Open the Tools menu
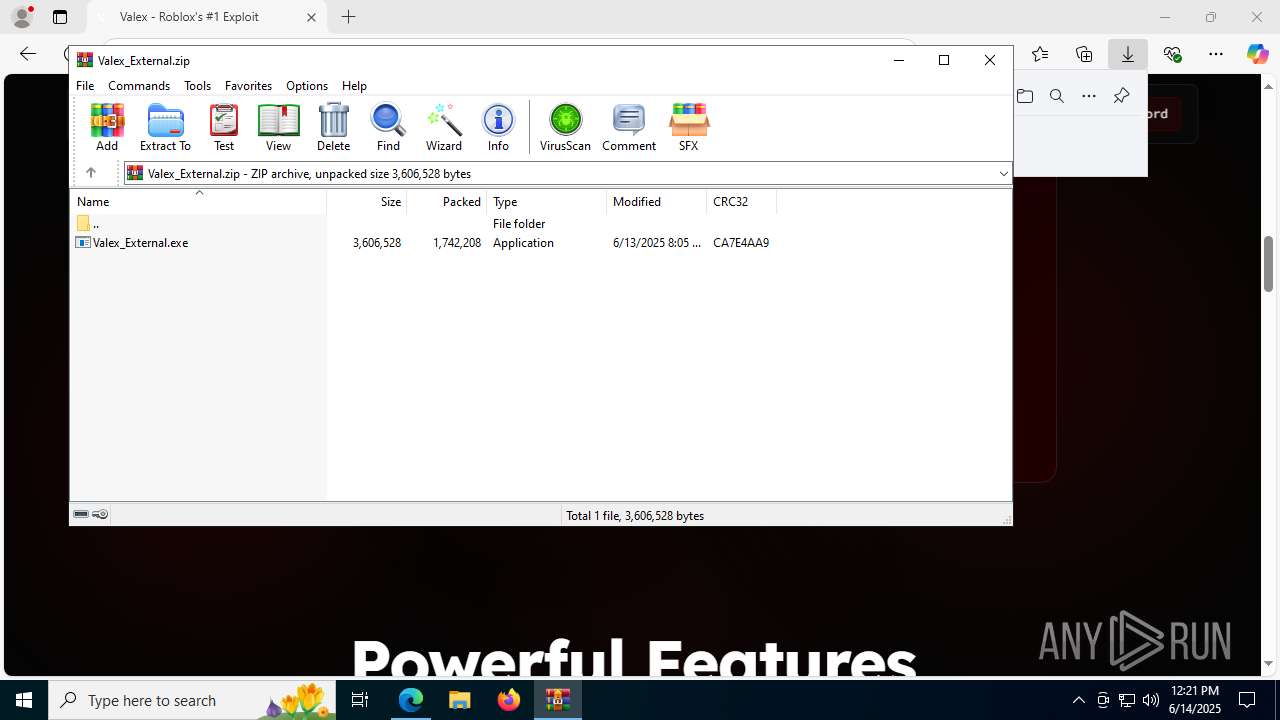 197,86
